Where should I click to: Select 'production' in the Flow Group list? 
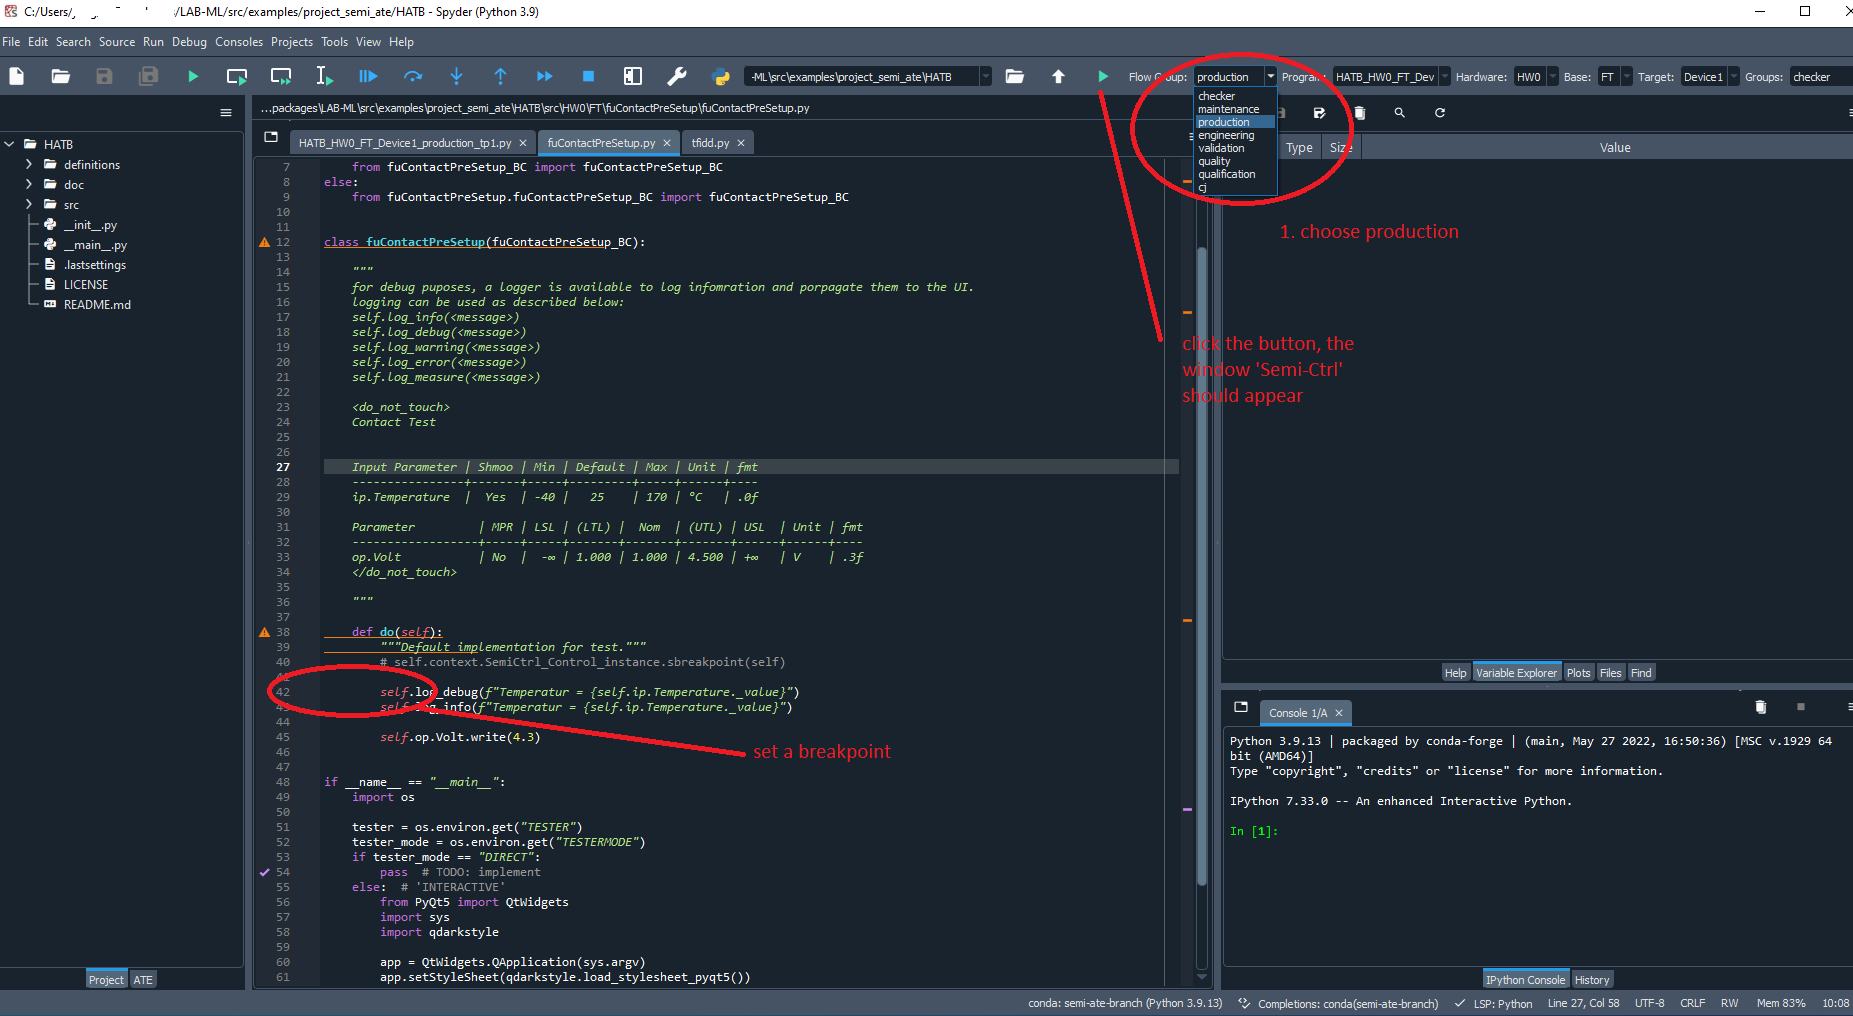pyautogui.click(x=1235, y=122)
